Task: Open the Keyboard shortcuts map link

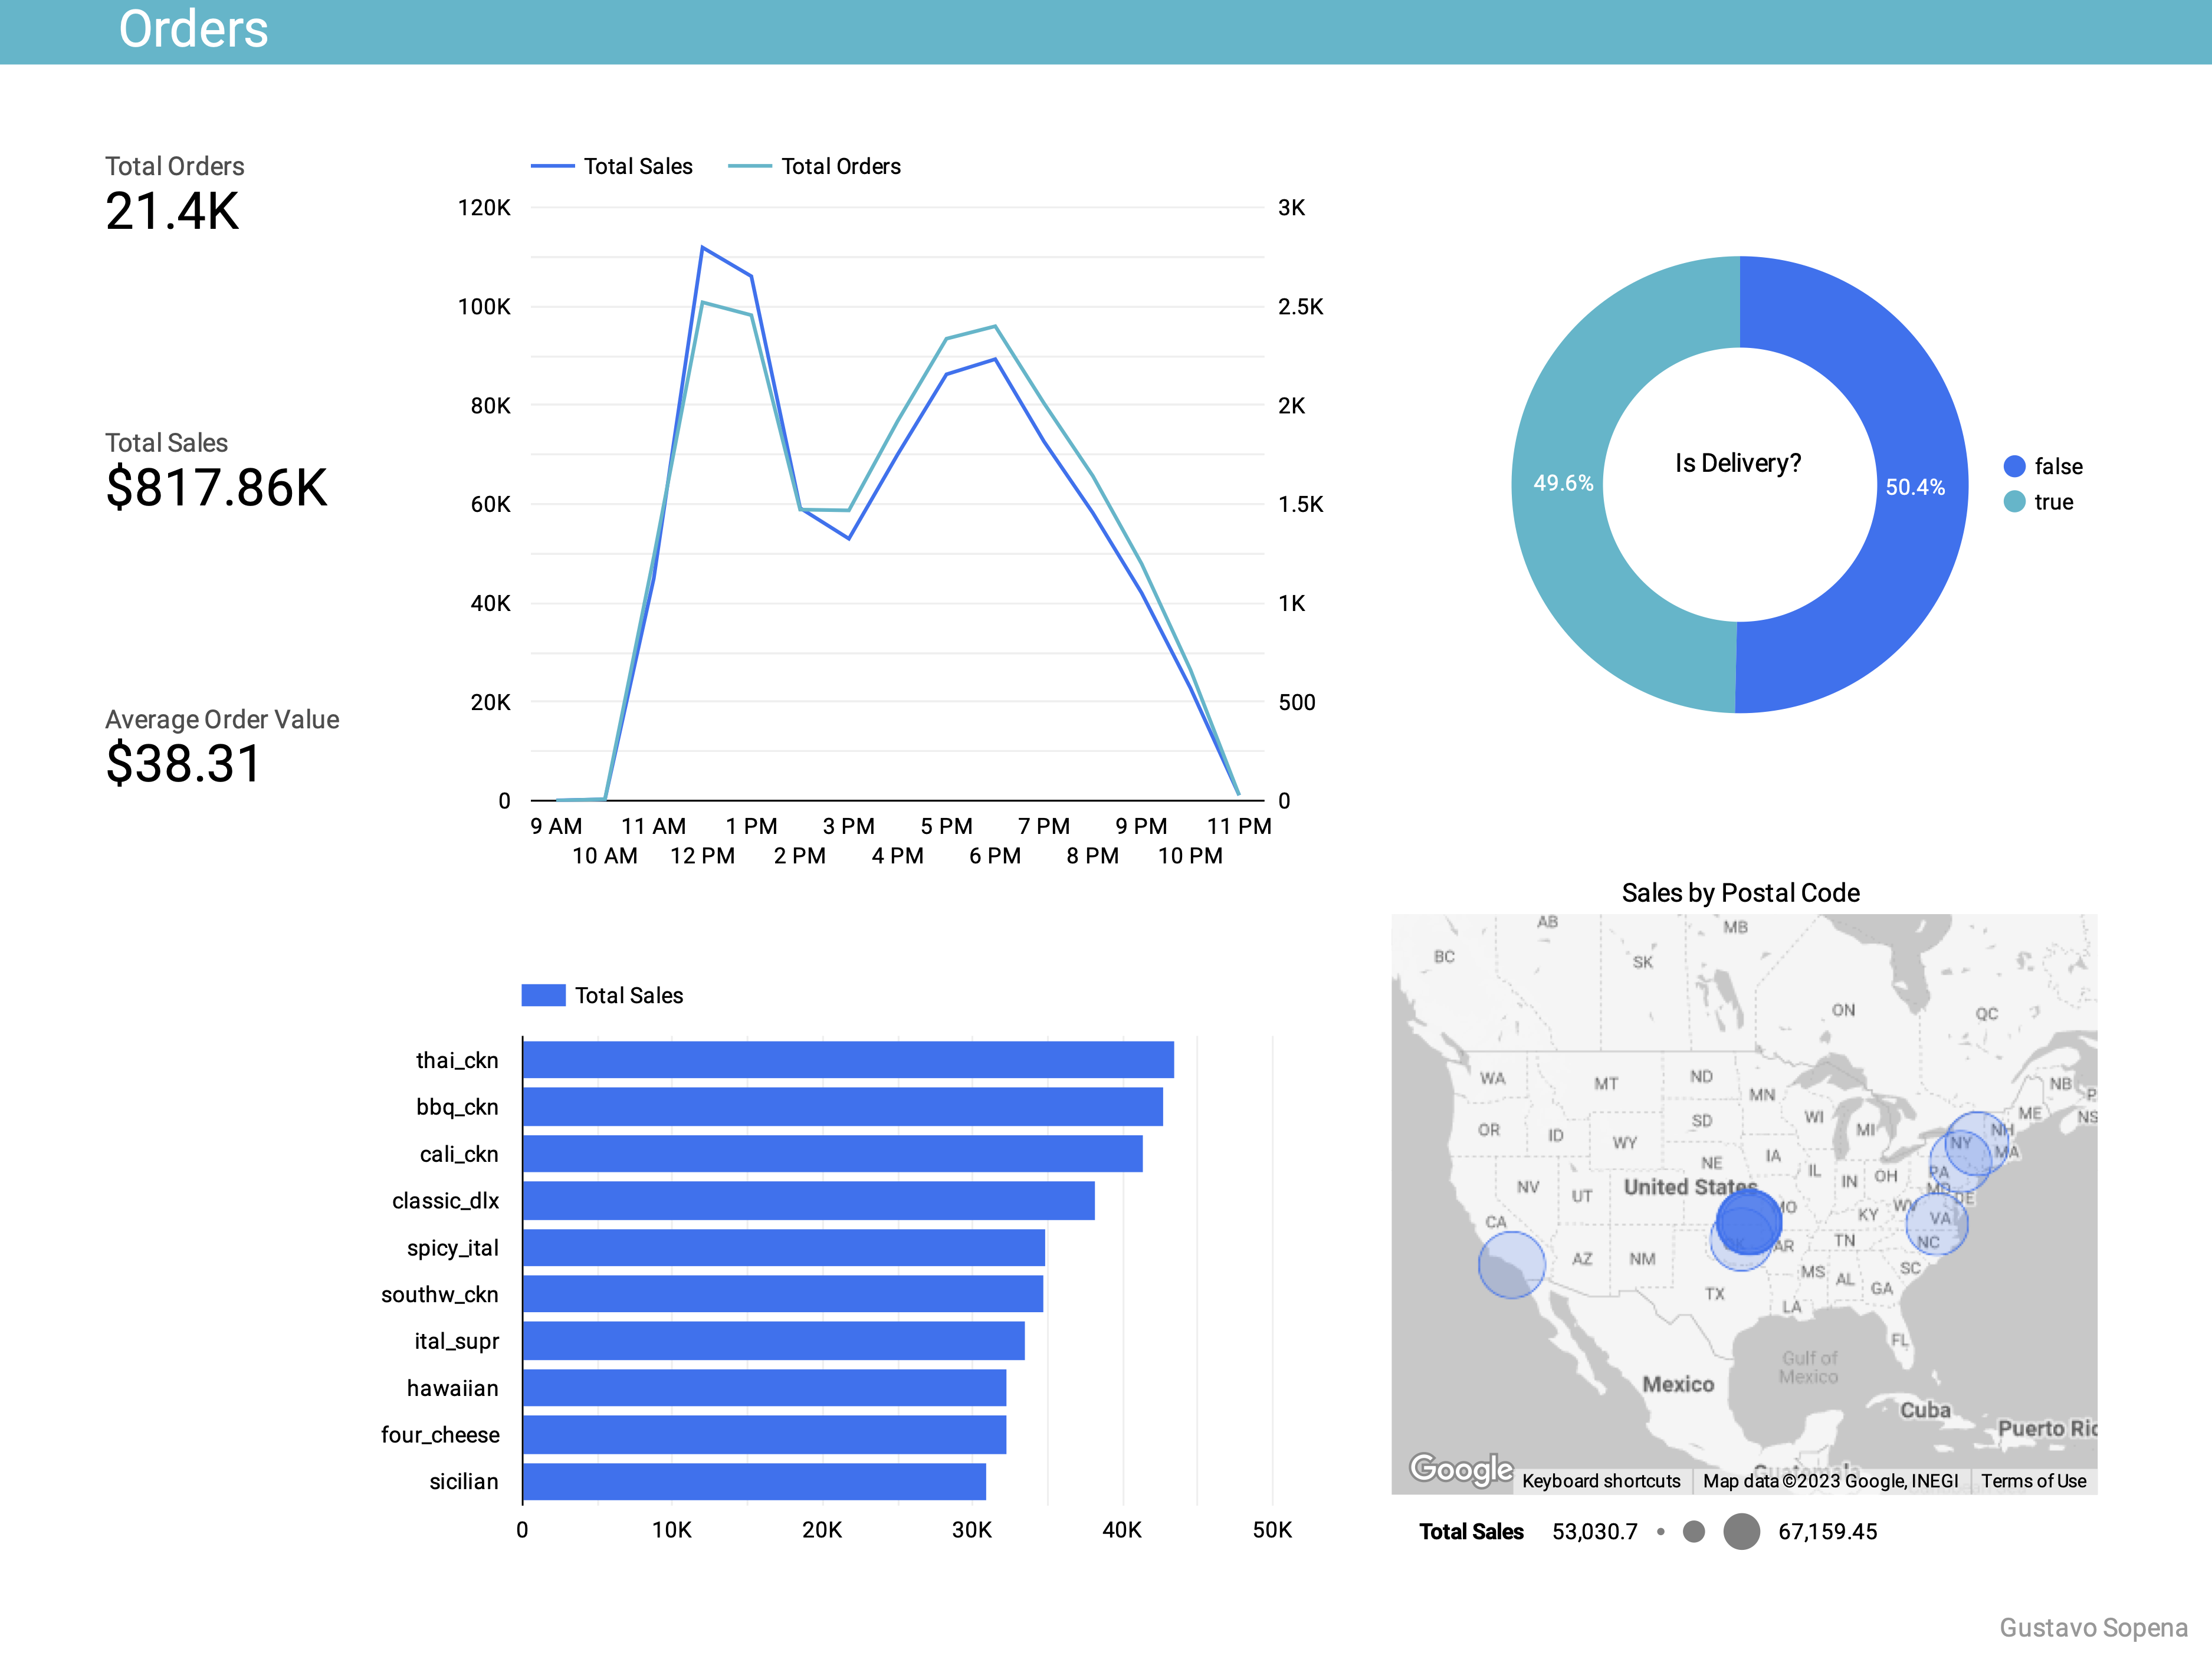Action: point(1601,1481)
